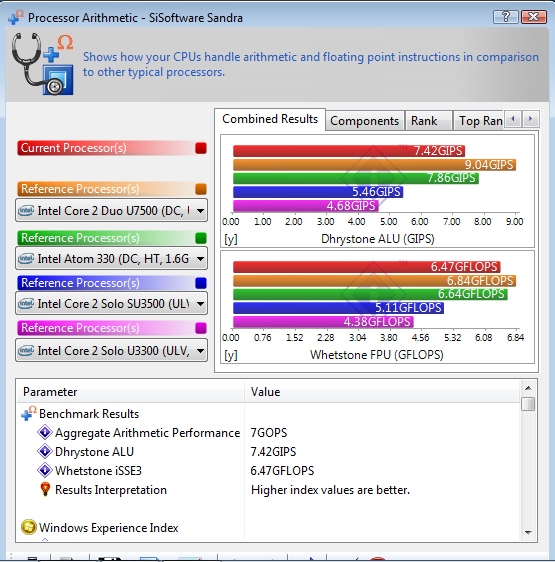
Task: Click the Benchmark Results icon
Action: (x=28, y=413)
